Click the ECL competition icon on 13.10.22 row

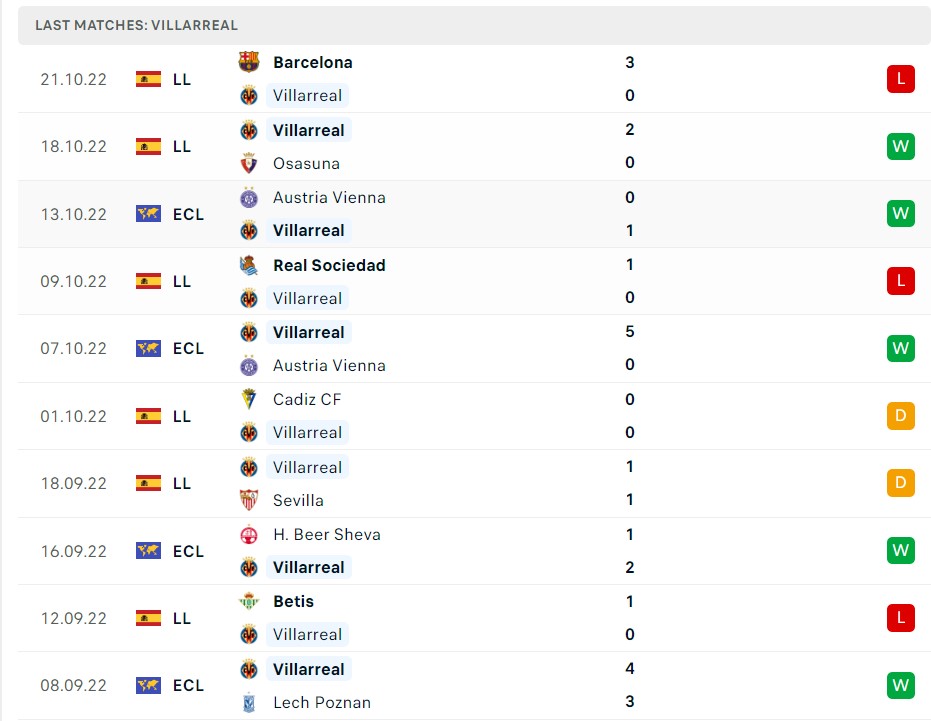coord(150,214)
